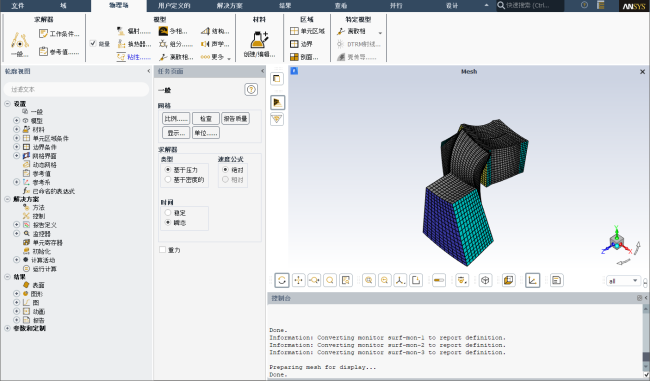650x381 pixels.
Task: Open 单元区域 cell zones in ribbon
Action: tap(307, 31)
